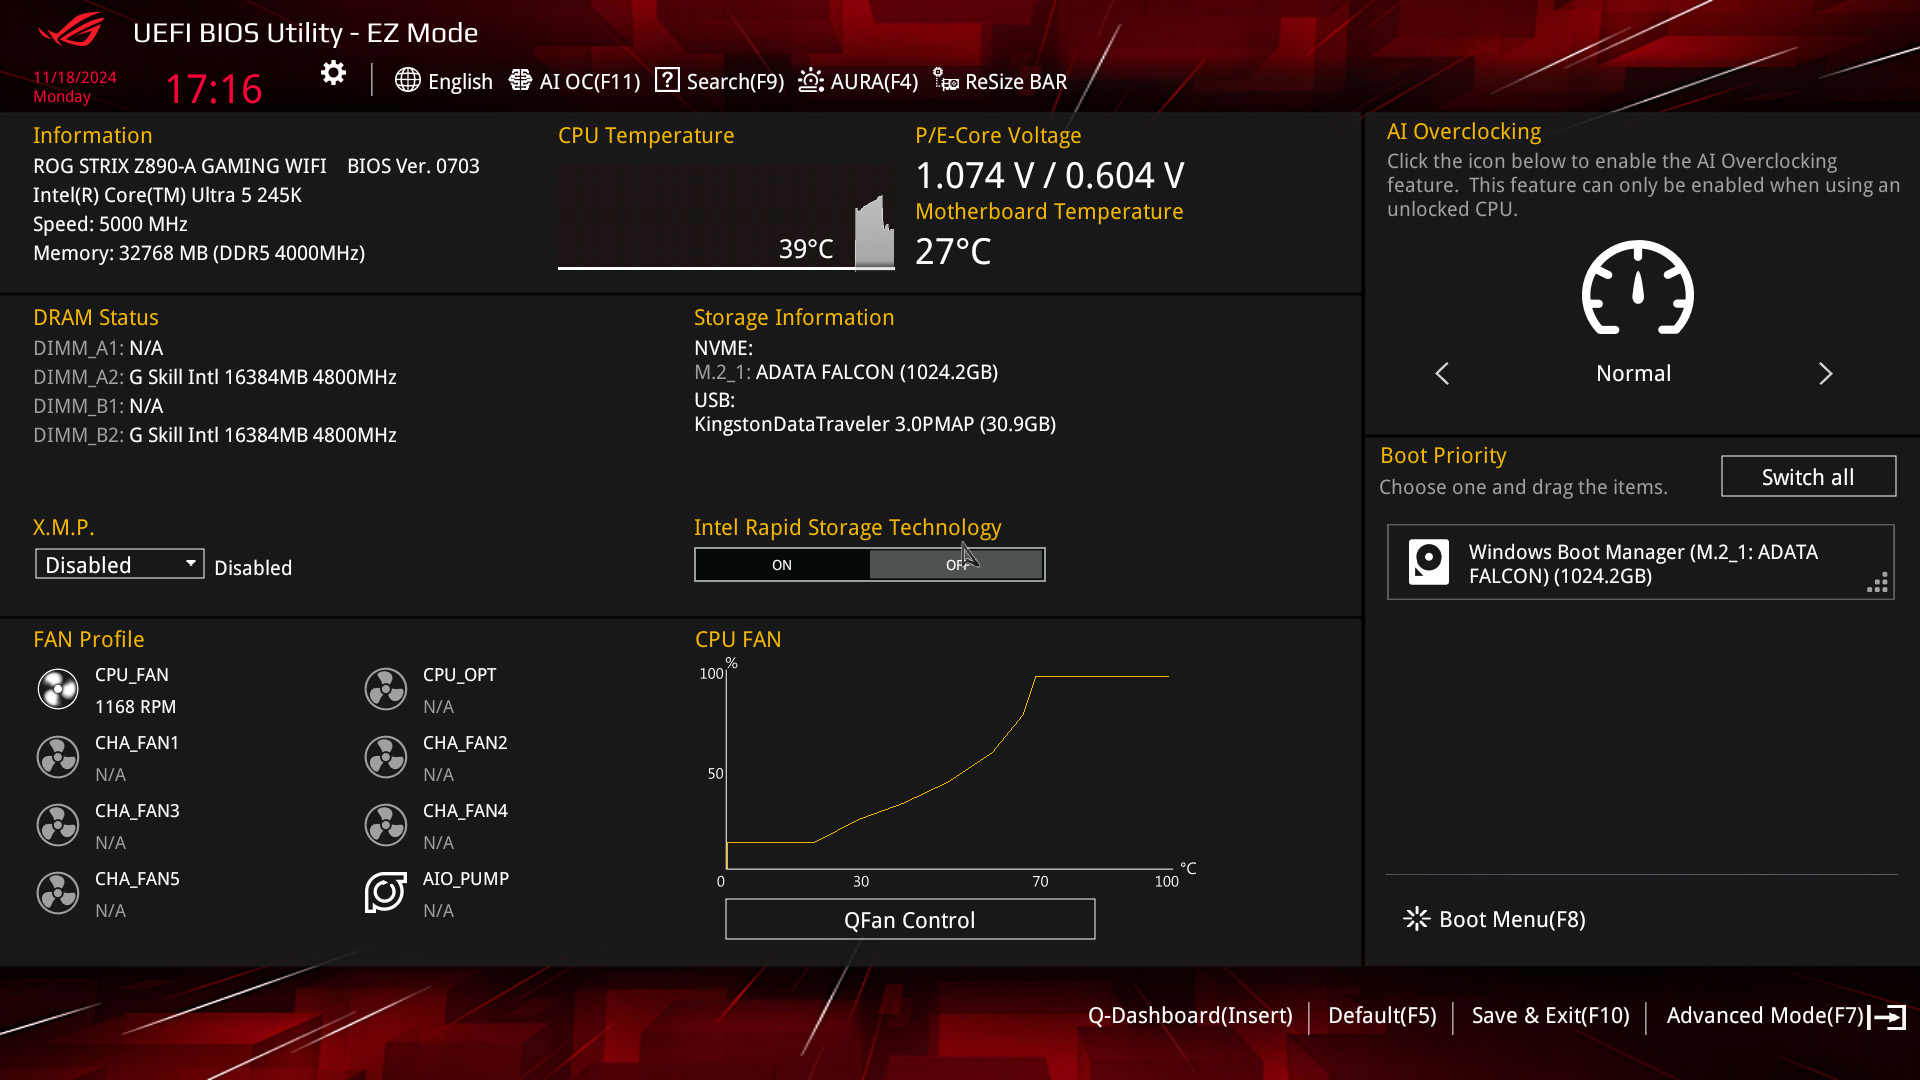Click KingstonDataTraveler USB entry
Screen dimensions: 1920x1080
(875, 424)
